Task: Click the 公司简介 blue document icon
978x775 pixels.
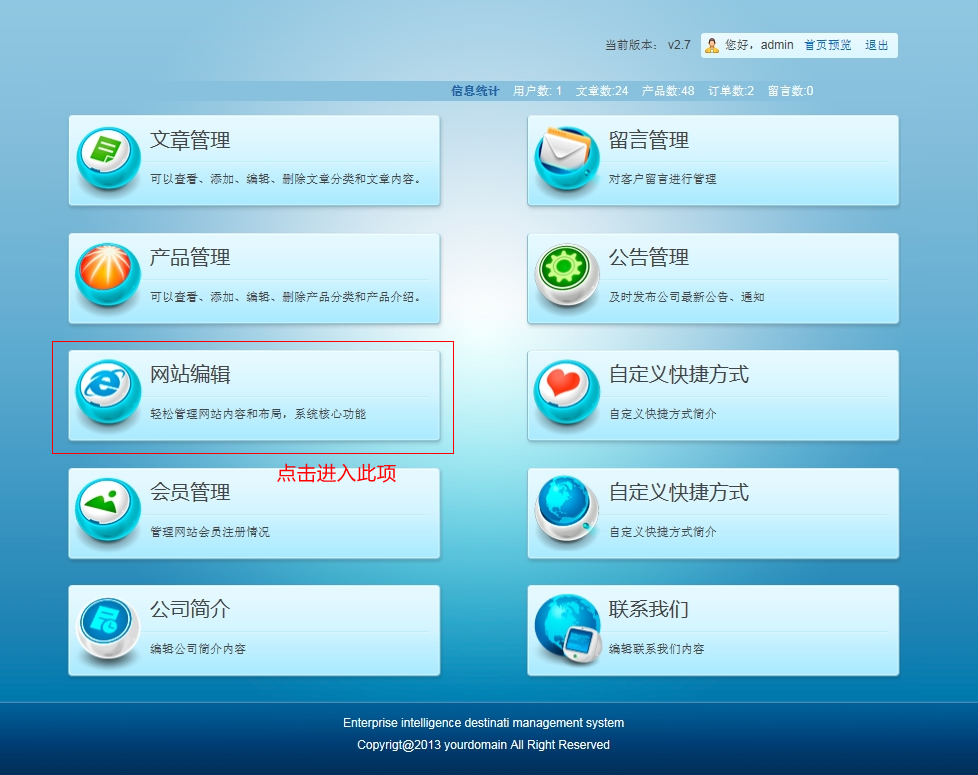Action: [107, 628]
